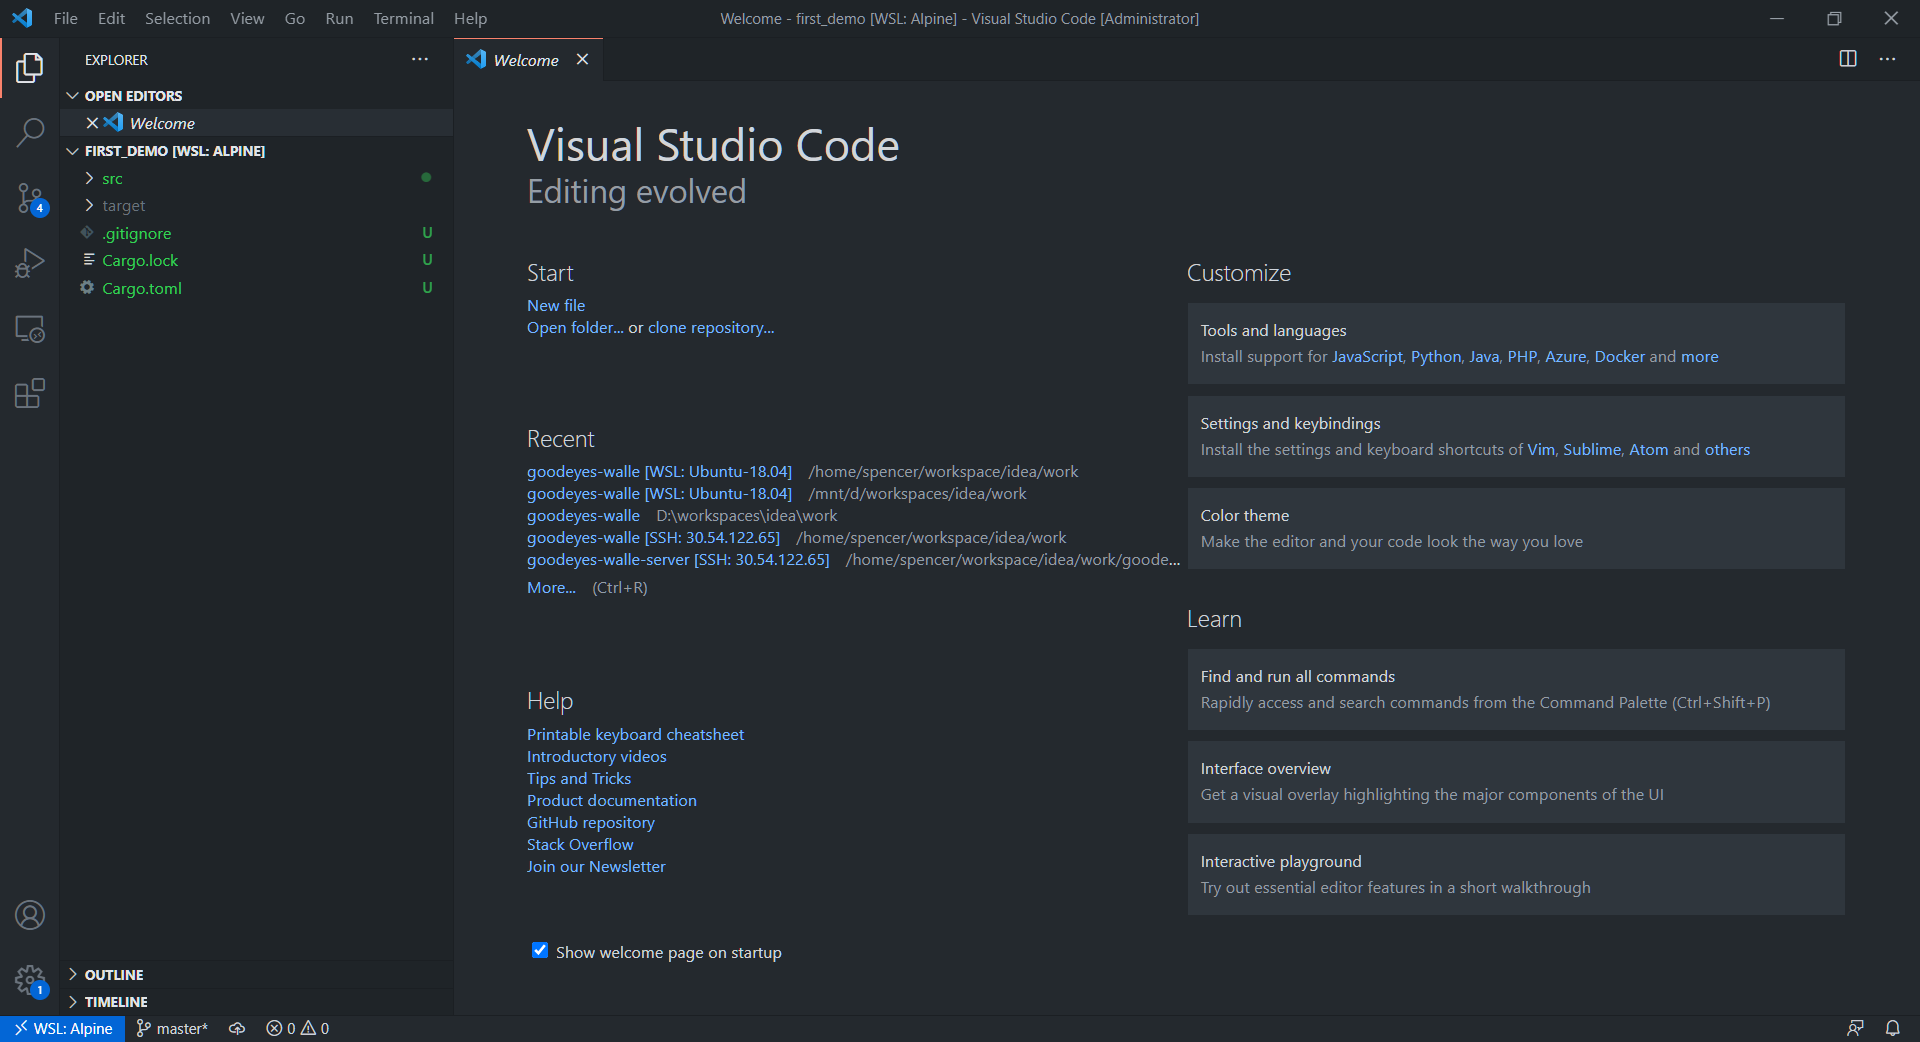The image size is (1920, 1042).
Task: Open the Manage gear menu
Action: click(30, 980)
